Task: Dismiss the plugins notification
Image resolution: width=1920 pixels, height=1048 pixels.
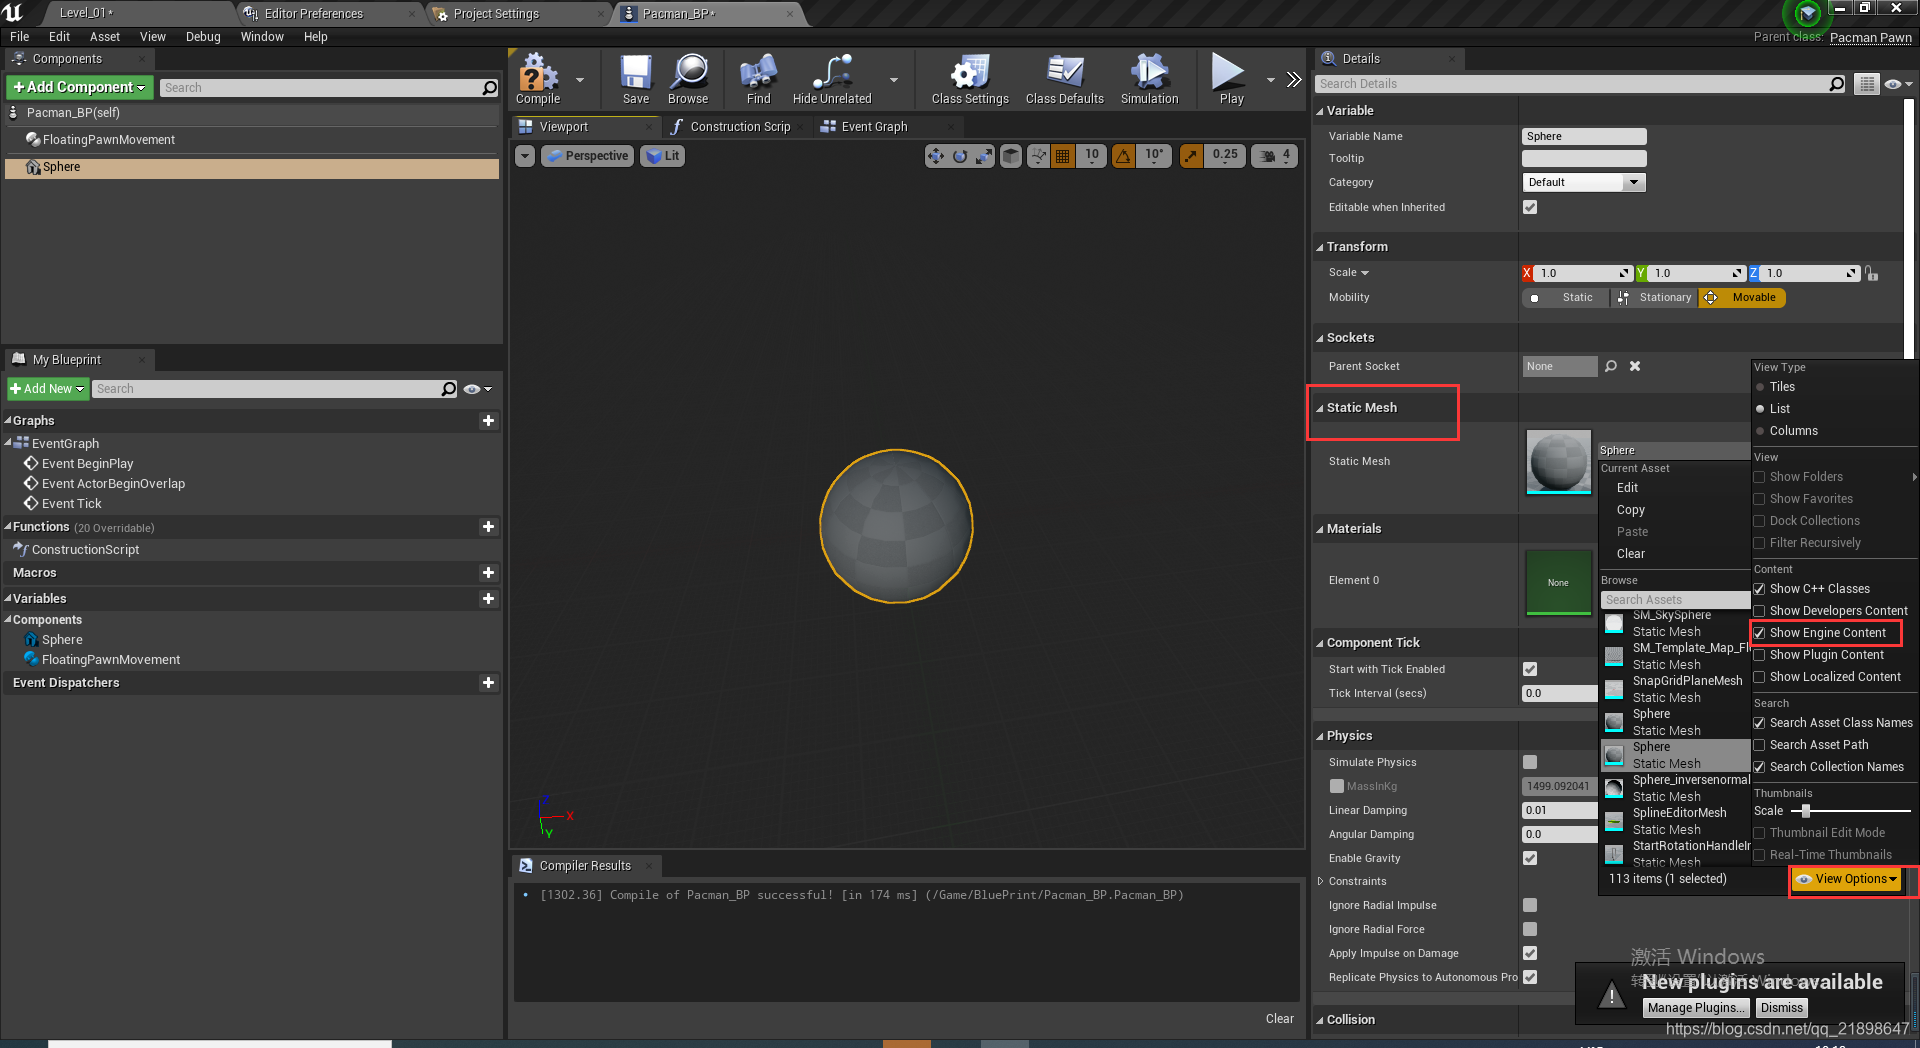Action: pos(1781,1008)
